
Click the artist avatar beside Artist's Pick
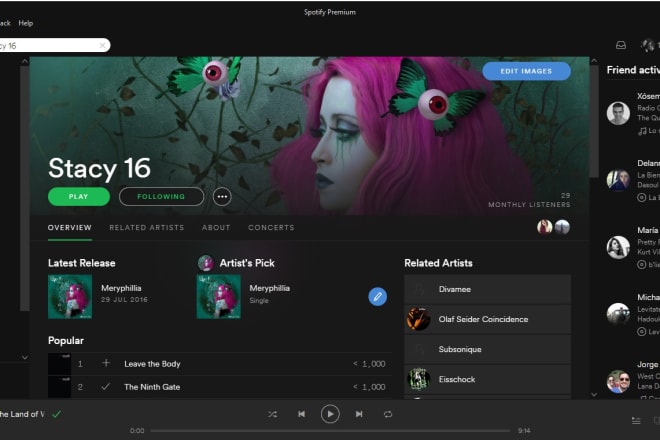[205, 263]
